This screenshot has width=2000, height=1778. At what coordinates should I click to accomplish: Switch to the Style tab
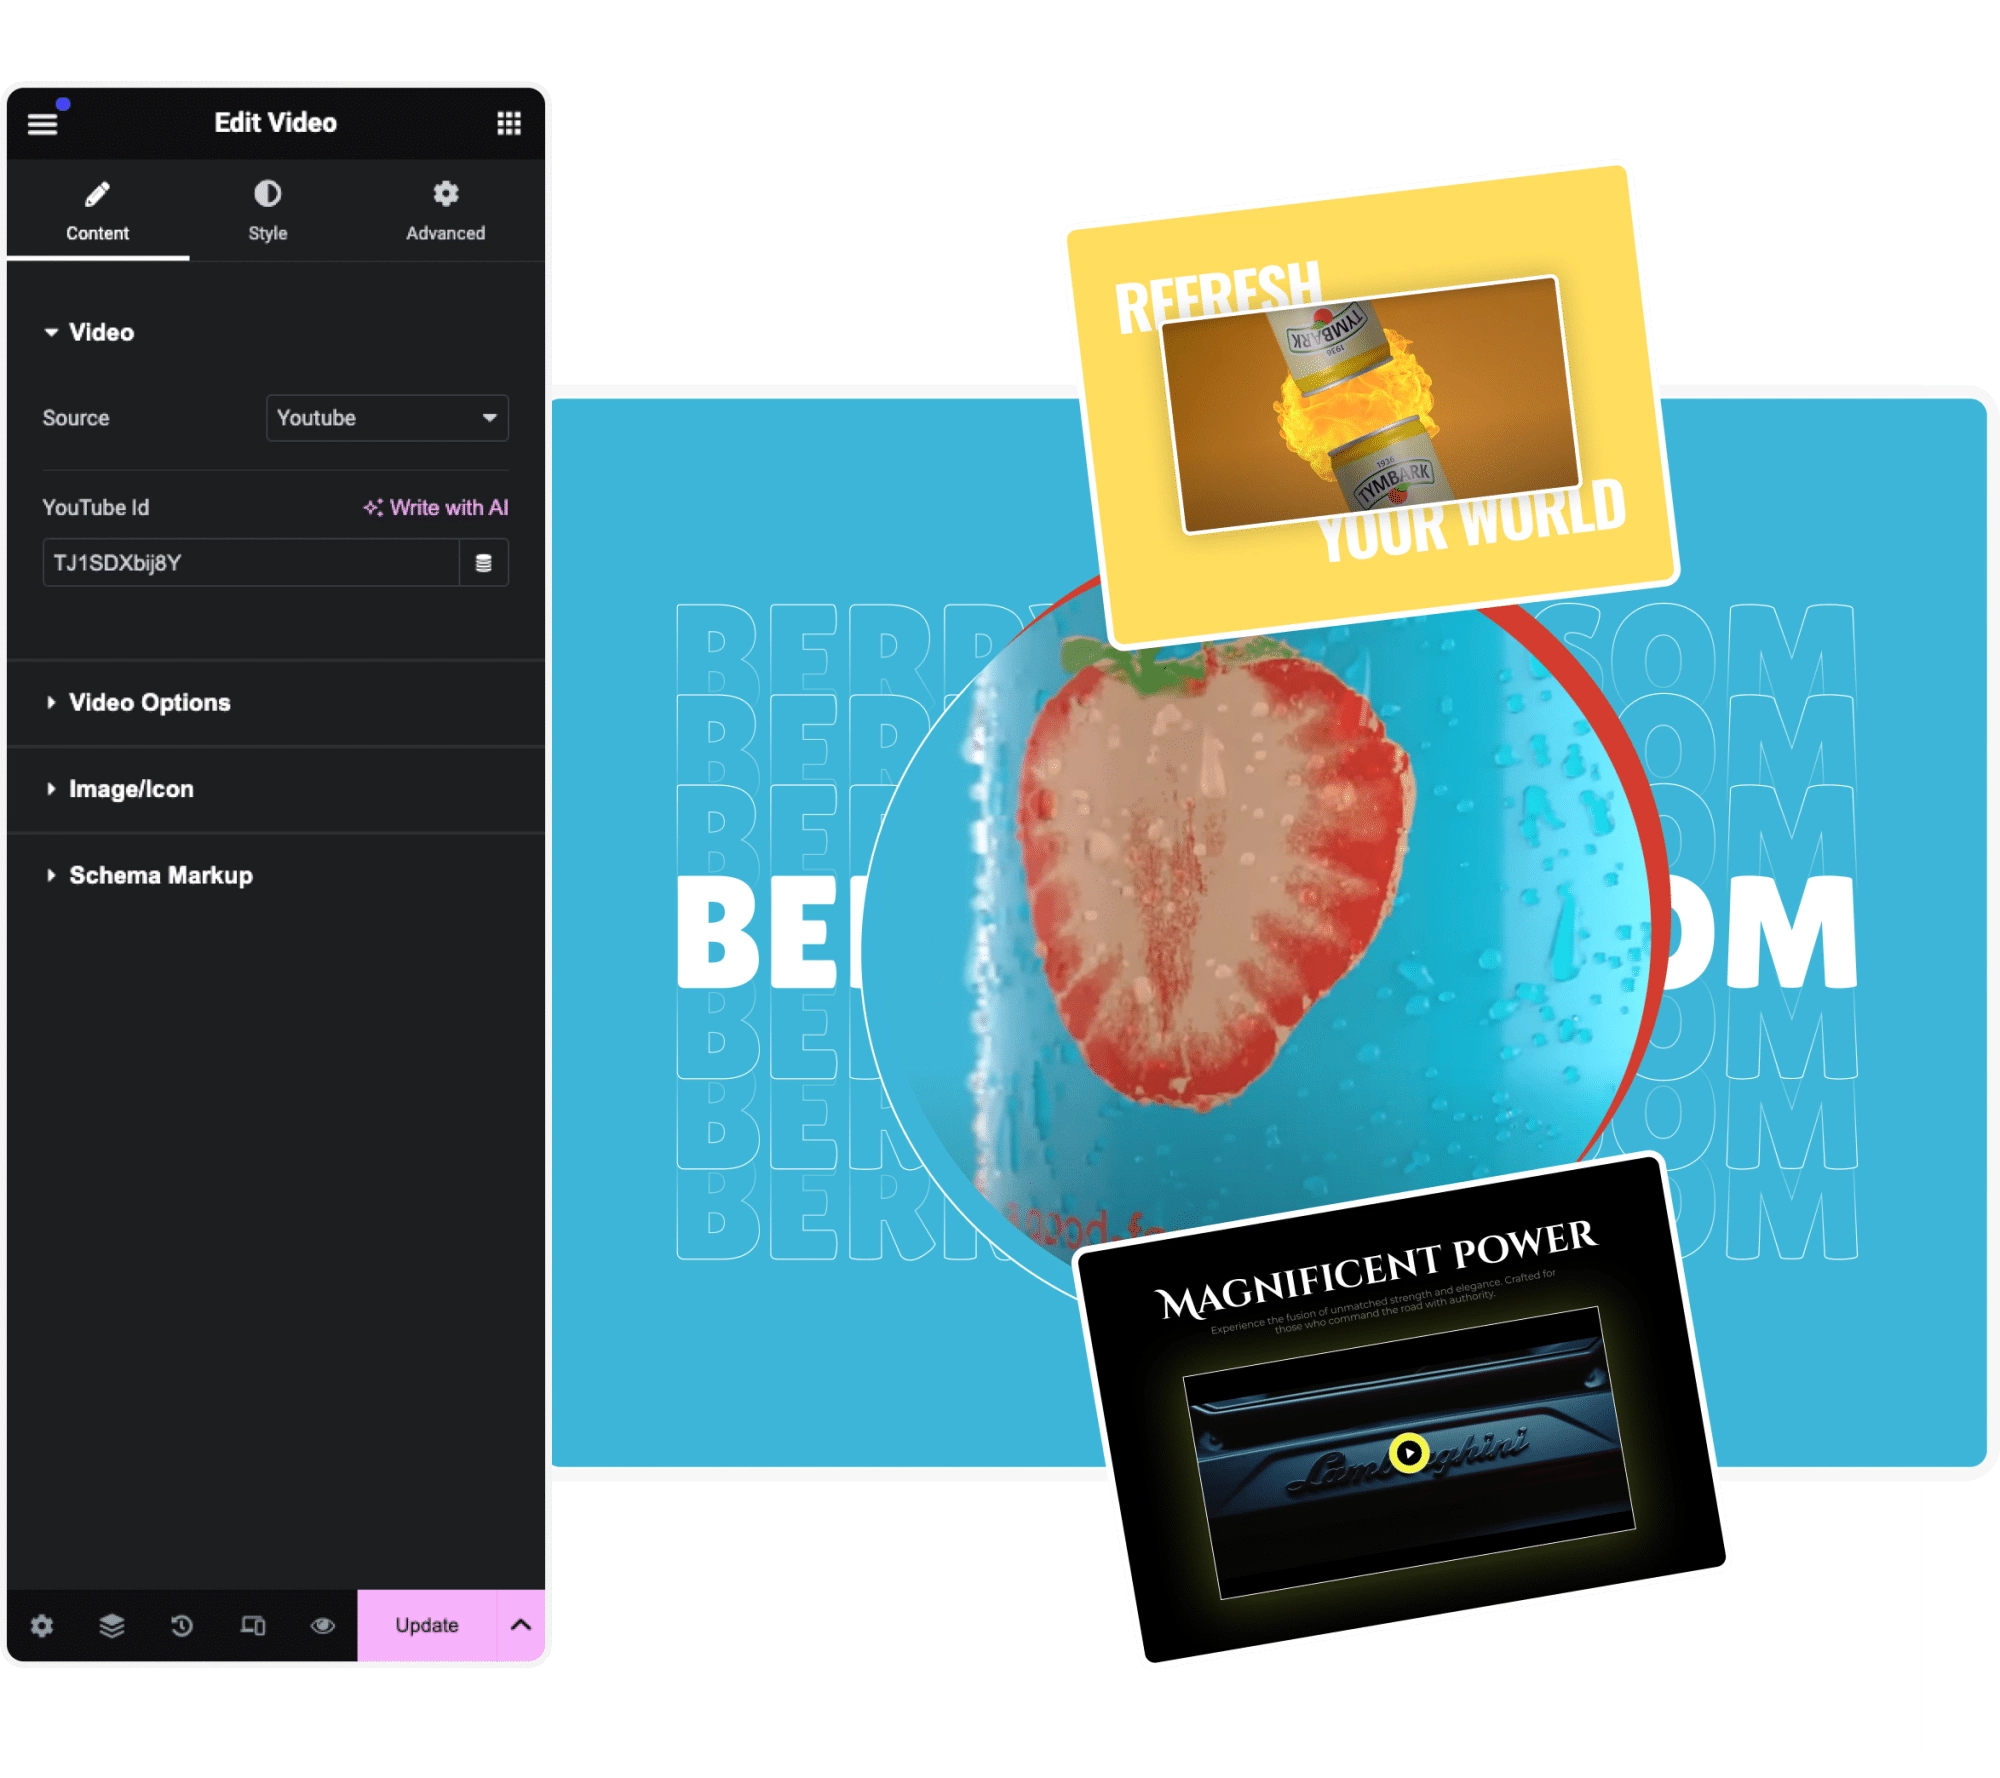273,204
